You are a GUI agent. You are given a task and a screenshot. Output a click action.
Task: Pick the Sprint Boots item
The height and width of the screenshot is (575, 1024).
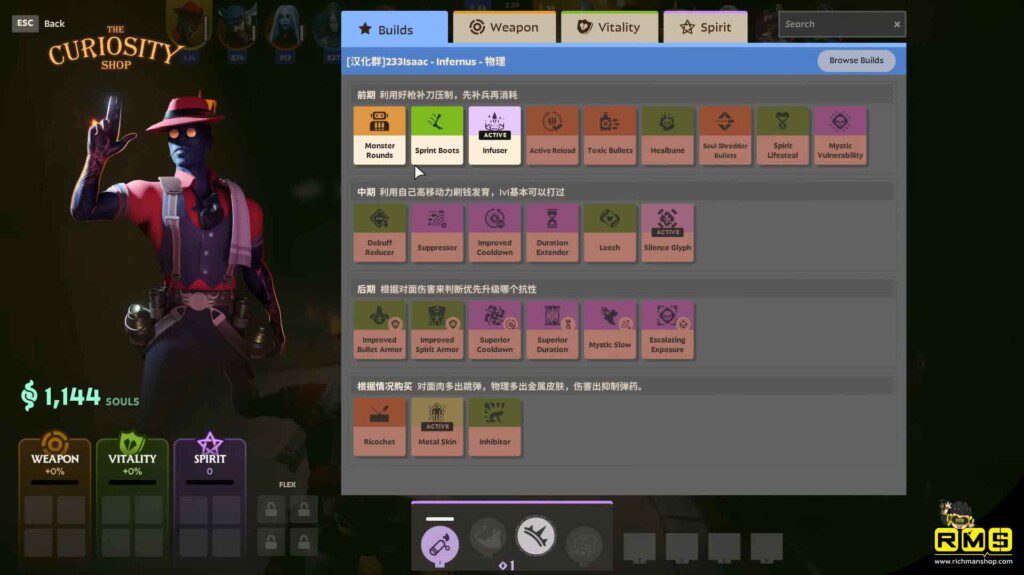click(437, 135)
